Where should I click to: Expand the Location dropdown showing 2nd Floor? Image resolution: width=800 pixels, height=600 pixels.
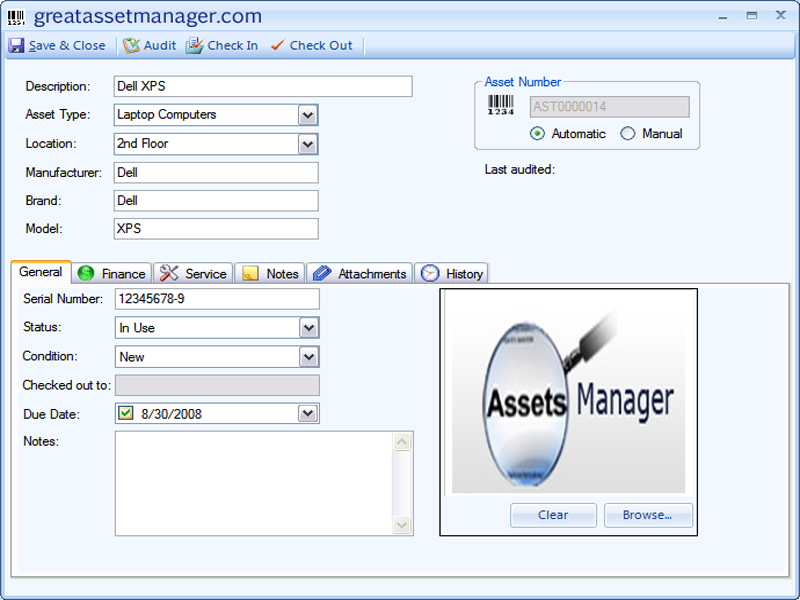click(307, 143)
